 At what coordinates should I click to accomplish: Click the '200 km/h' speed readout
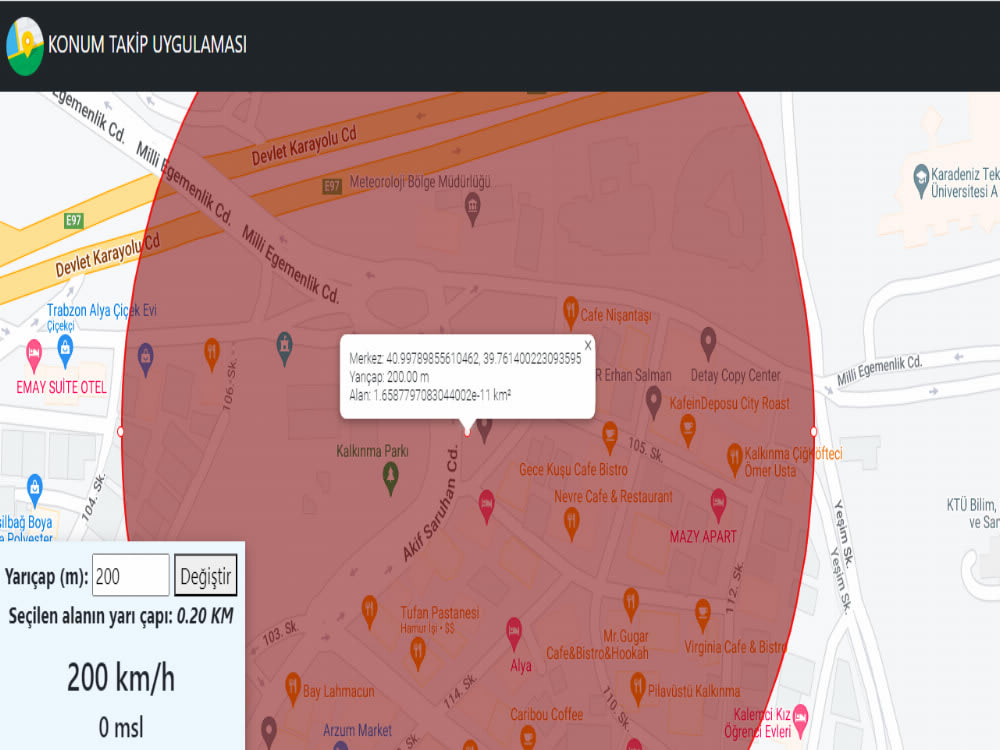click(121, 677)
